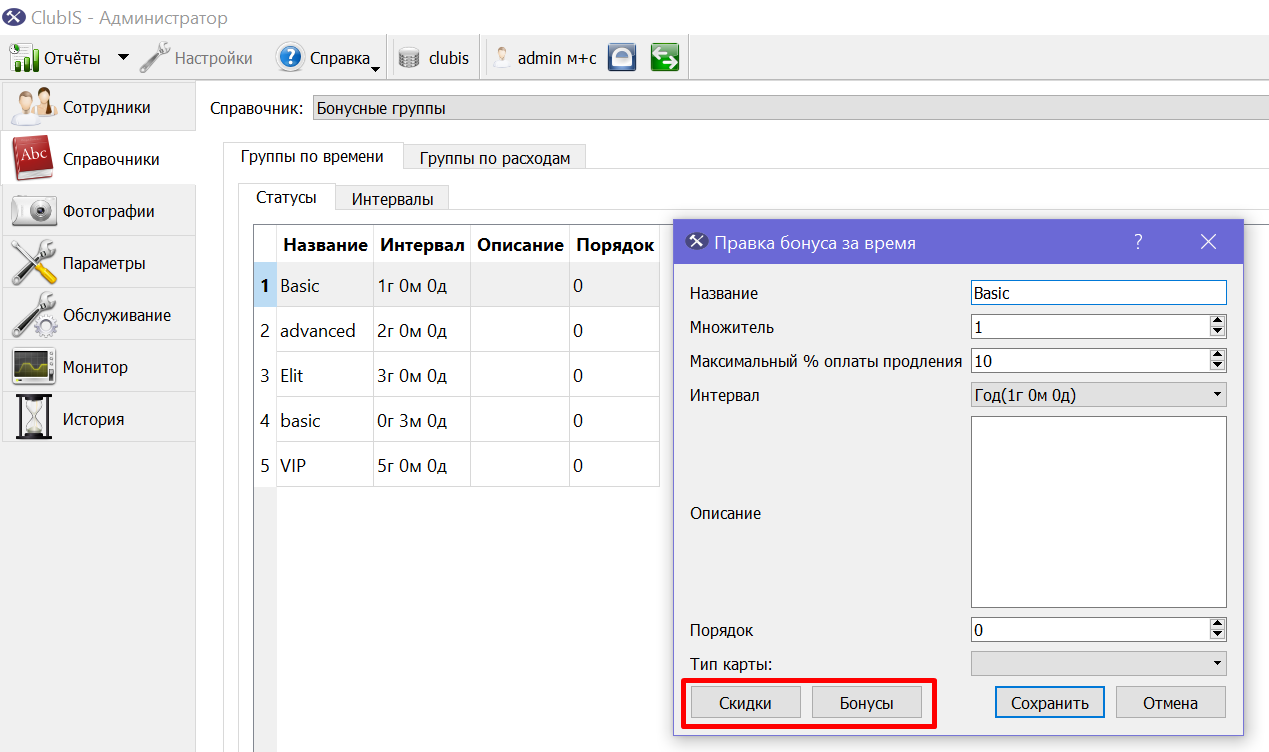Open dropdown arrow next to Отчёты
Image resolution: width=1269 pixels, height=752 pixels.
pyautogui.click(x=123, y=57)
